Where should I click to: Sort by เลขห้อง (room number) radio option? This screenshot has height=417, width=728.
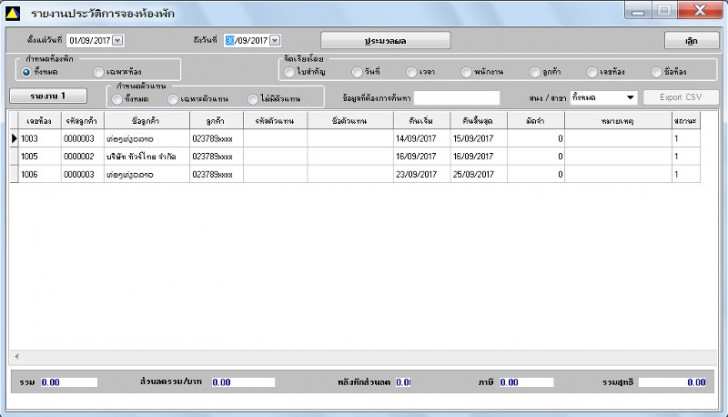[x=592, y=72]
